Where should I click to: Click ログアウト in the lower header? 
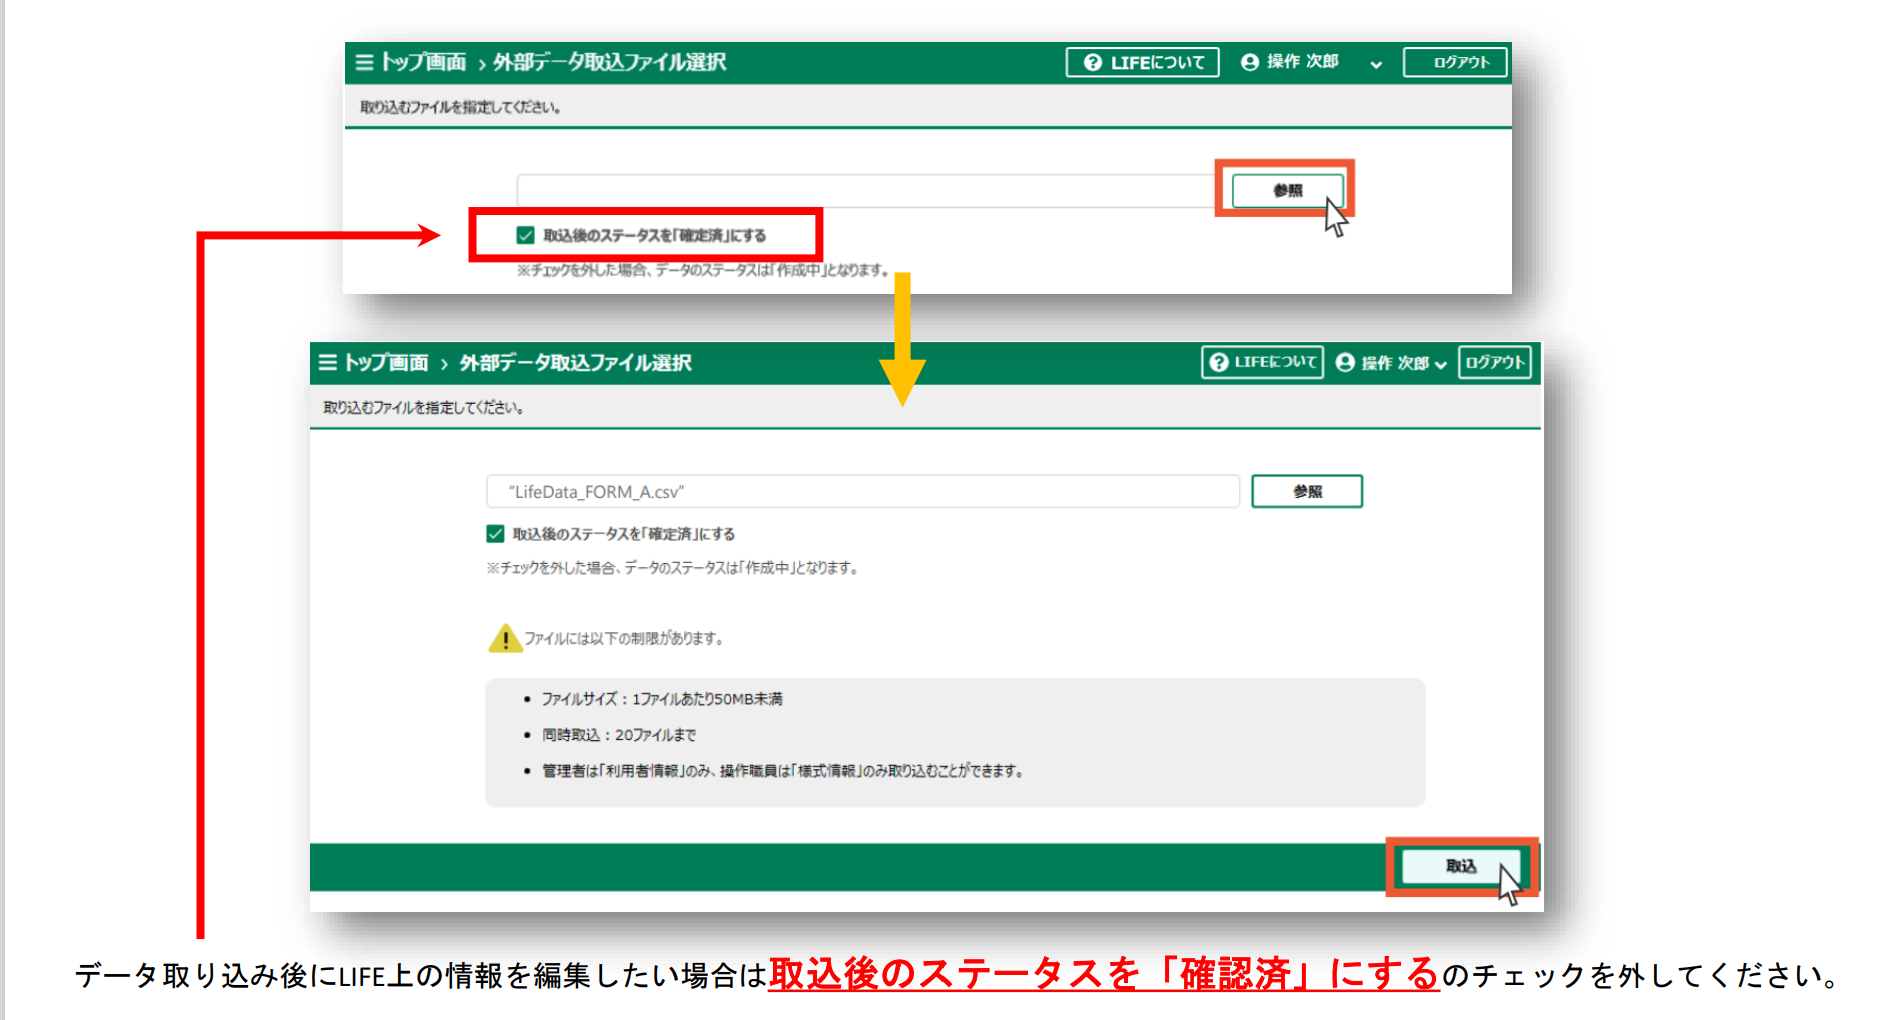(1494, 362)
